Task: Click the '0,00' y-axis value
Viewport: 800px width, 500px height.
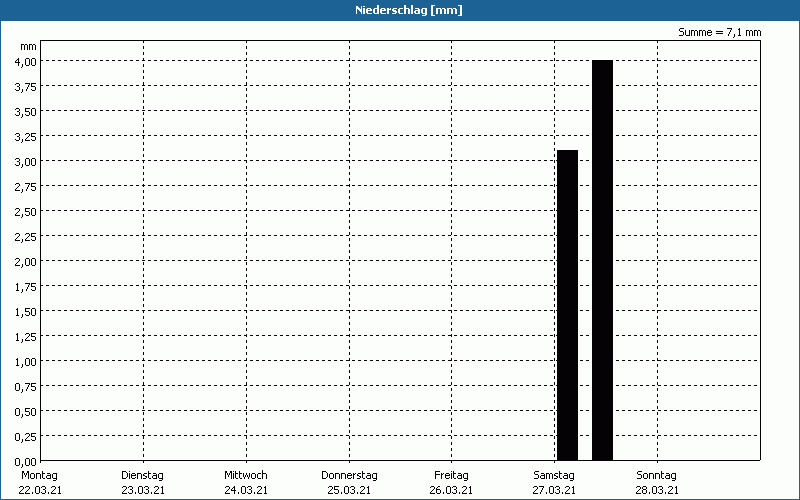Action: [x=26, y=462]
